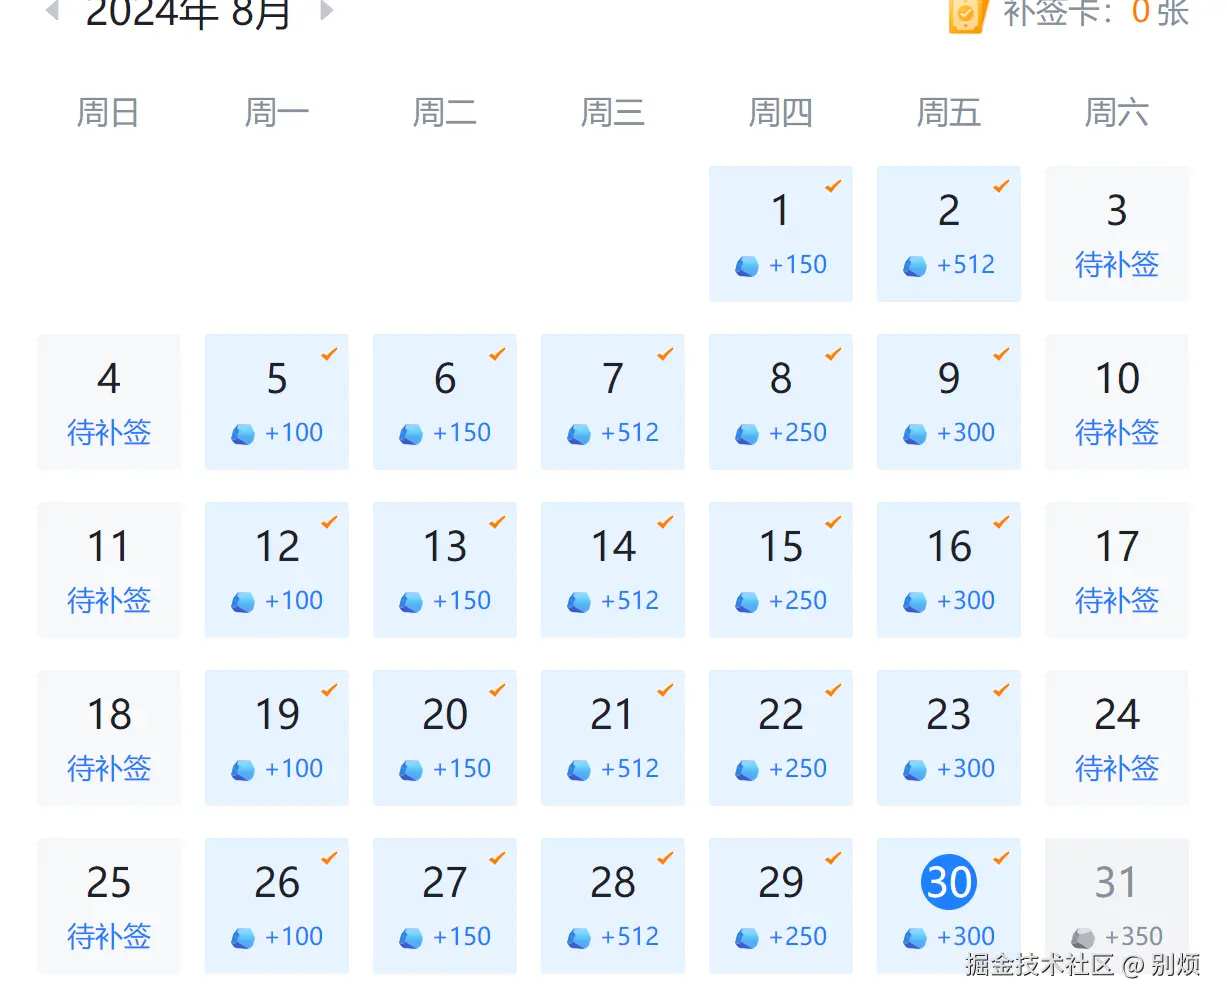
Task: Click 待补签 on August 17
Action: (1116, 601)
